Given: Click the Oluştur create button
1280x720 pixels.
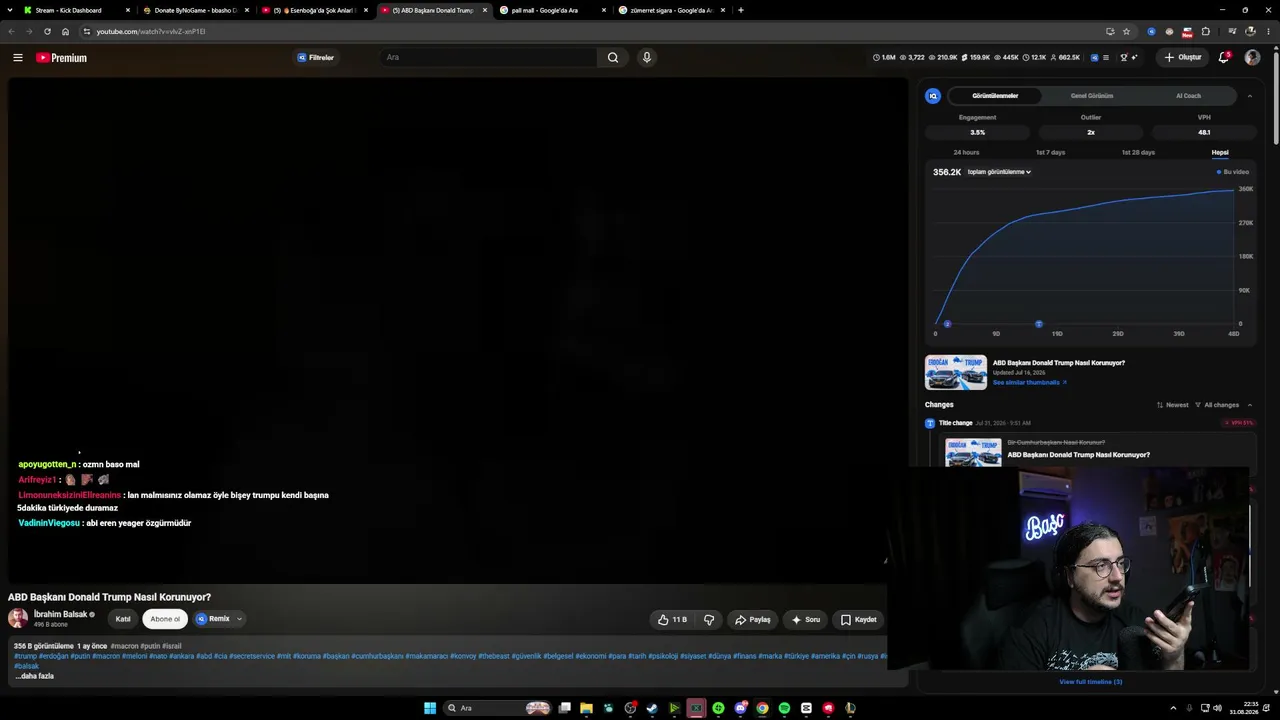Looking at the screenshot, I should (1183, 57).
